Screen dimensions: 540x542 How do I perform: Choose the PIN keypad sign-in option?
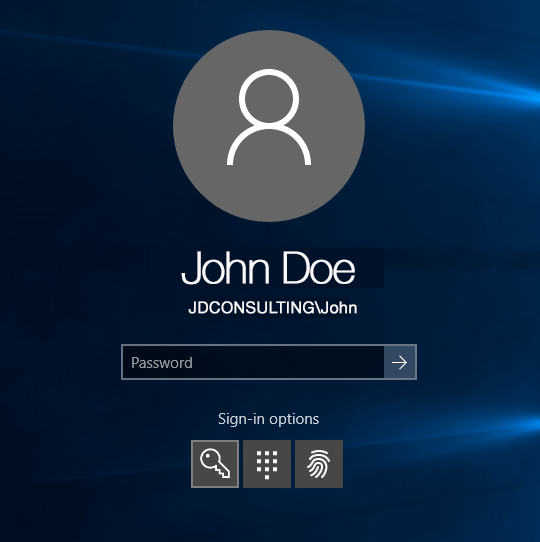pos(267,464)
